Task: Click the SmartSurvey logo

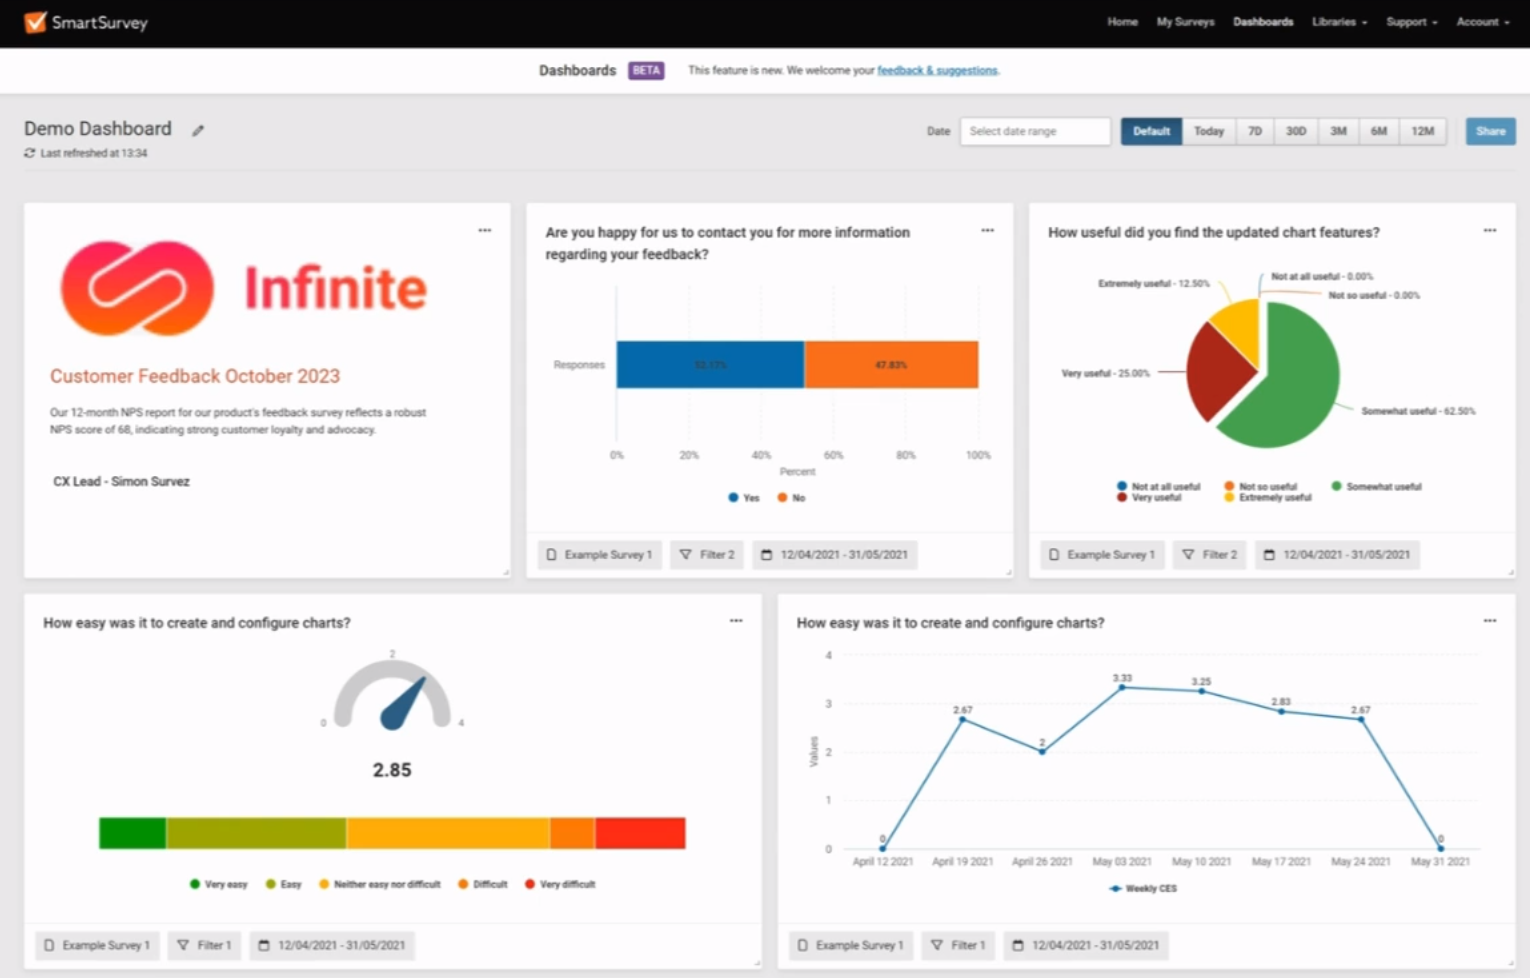Action: pyautogui.click(x=86, y=22)
